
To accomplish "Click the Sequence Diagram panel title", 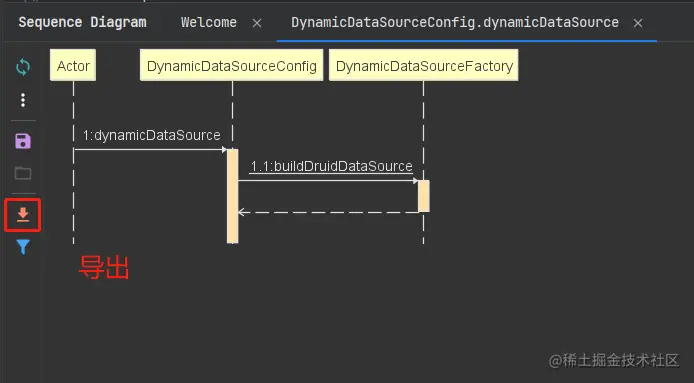I will pyautogui.click(x=82, y=22).
